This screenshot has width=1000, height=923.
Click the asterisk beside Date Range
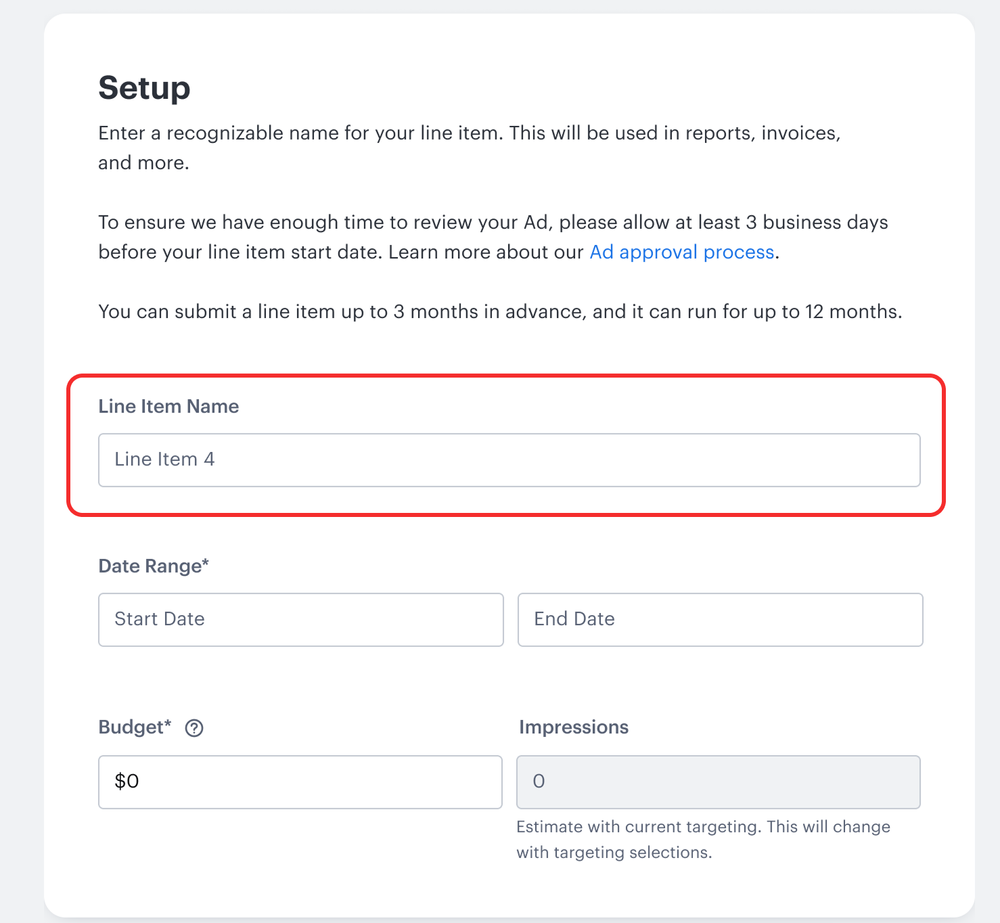(206, 564)
